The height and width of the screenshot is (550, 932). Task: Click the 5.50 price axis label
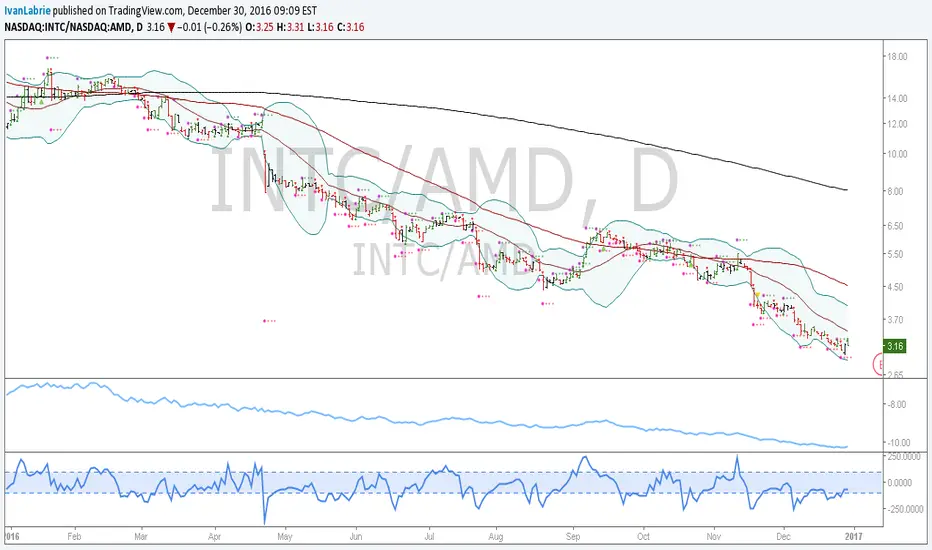click(x=896, y=254)
